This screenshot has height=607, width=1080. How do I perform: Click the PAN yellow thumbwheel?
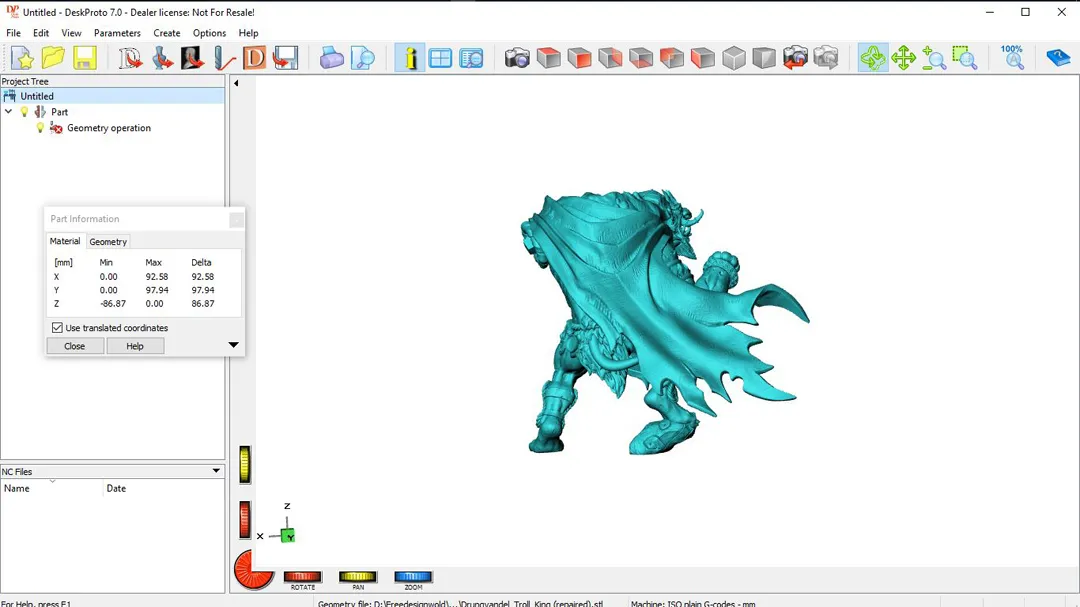pyautogui.click(x=357, y=577)
